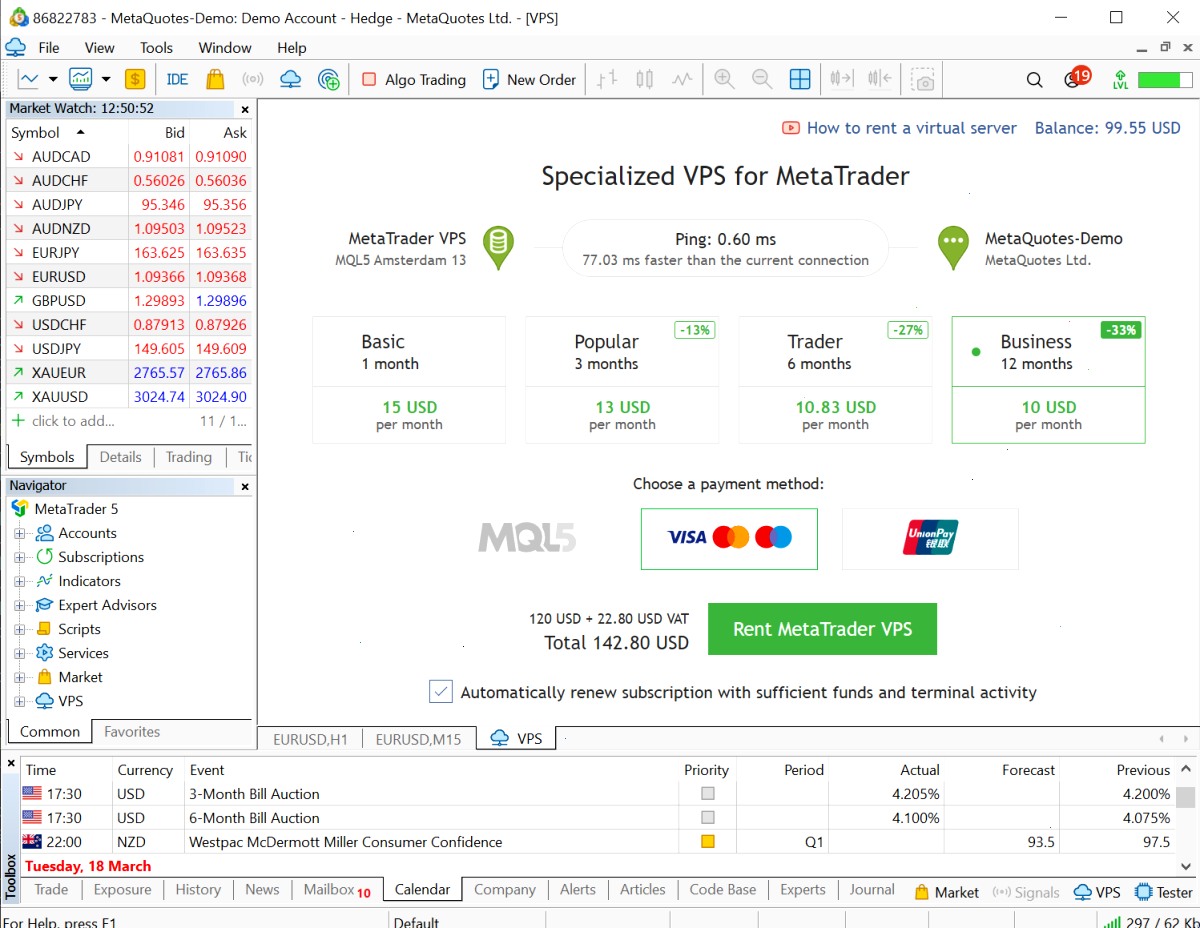Click the LVL connection status icon
This screenshot has height=928, width=1200.
coord(1121,79)
